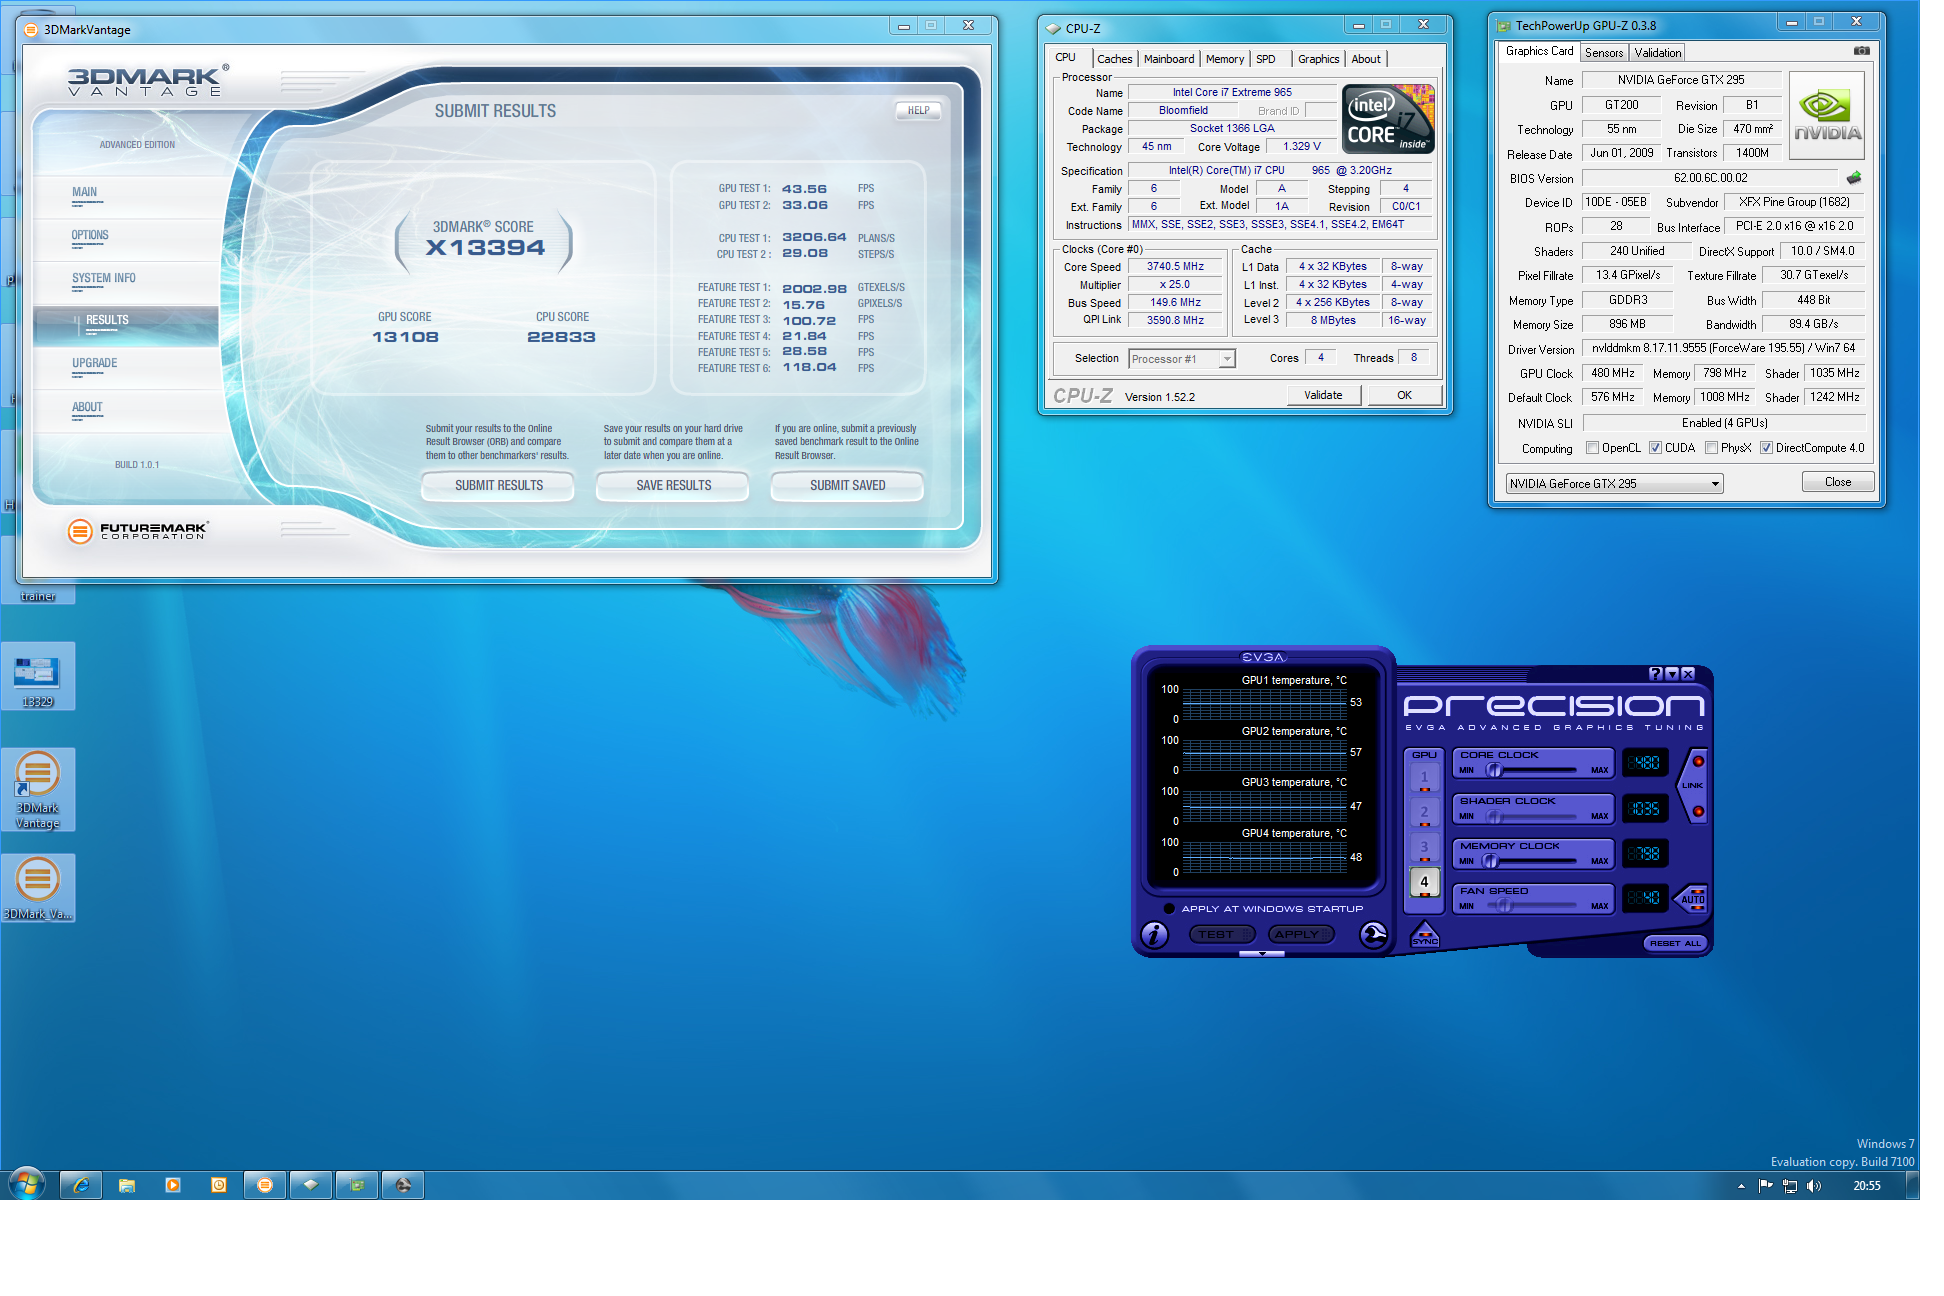This screenshot has height=1296, width=1944.
Task: Switch to CPU-Z taskbar button
Action: [x=311, y=1185]
